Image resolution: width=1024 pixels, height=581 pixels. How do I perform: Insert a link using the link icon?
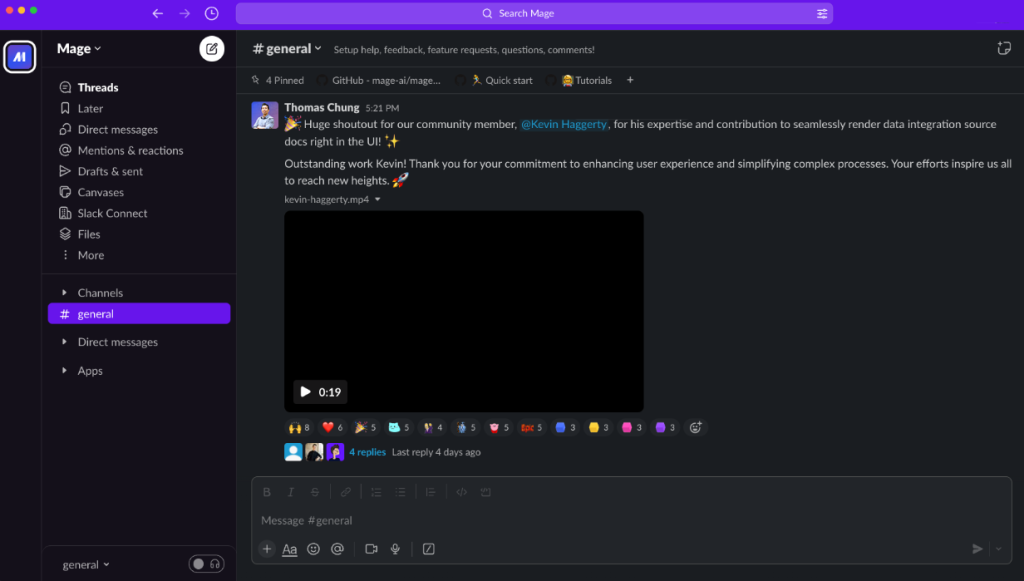[x=345, y=492]
